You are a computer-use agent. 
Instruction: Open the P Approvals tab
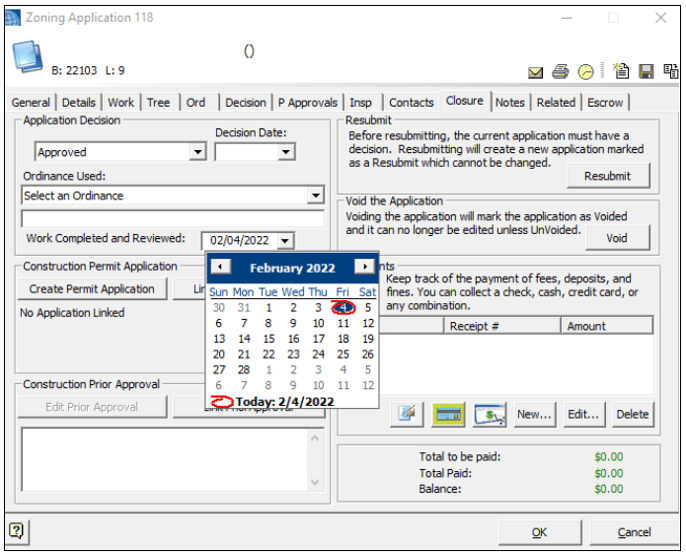coord(308,103)
